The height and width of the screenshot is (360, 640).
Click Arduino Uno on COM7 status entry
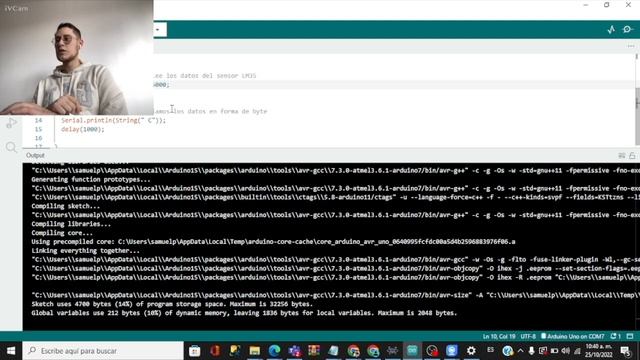tap(573, 336)
